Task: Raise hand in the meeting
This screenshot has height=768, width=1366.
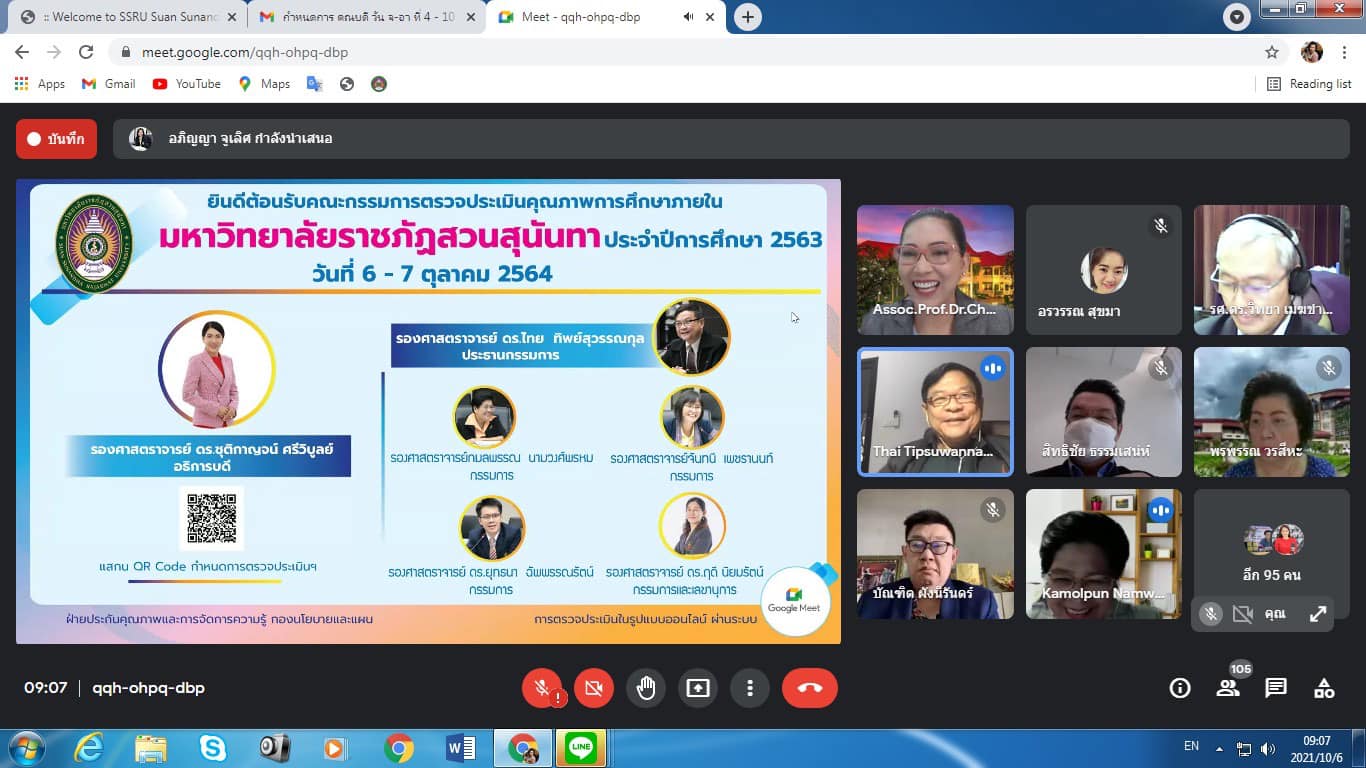Action: 646,688
